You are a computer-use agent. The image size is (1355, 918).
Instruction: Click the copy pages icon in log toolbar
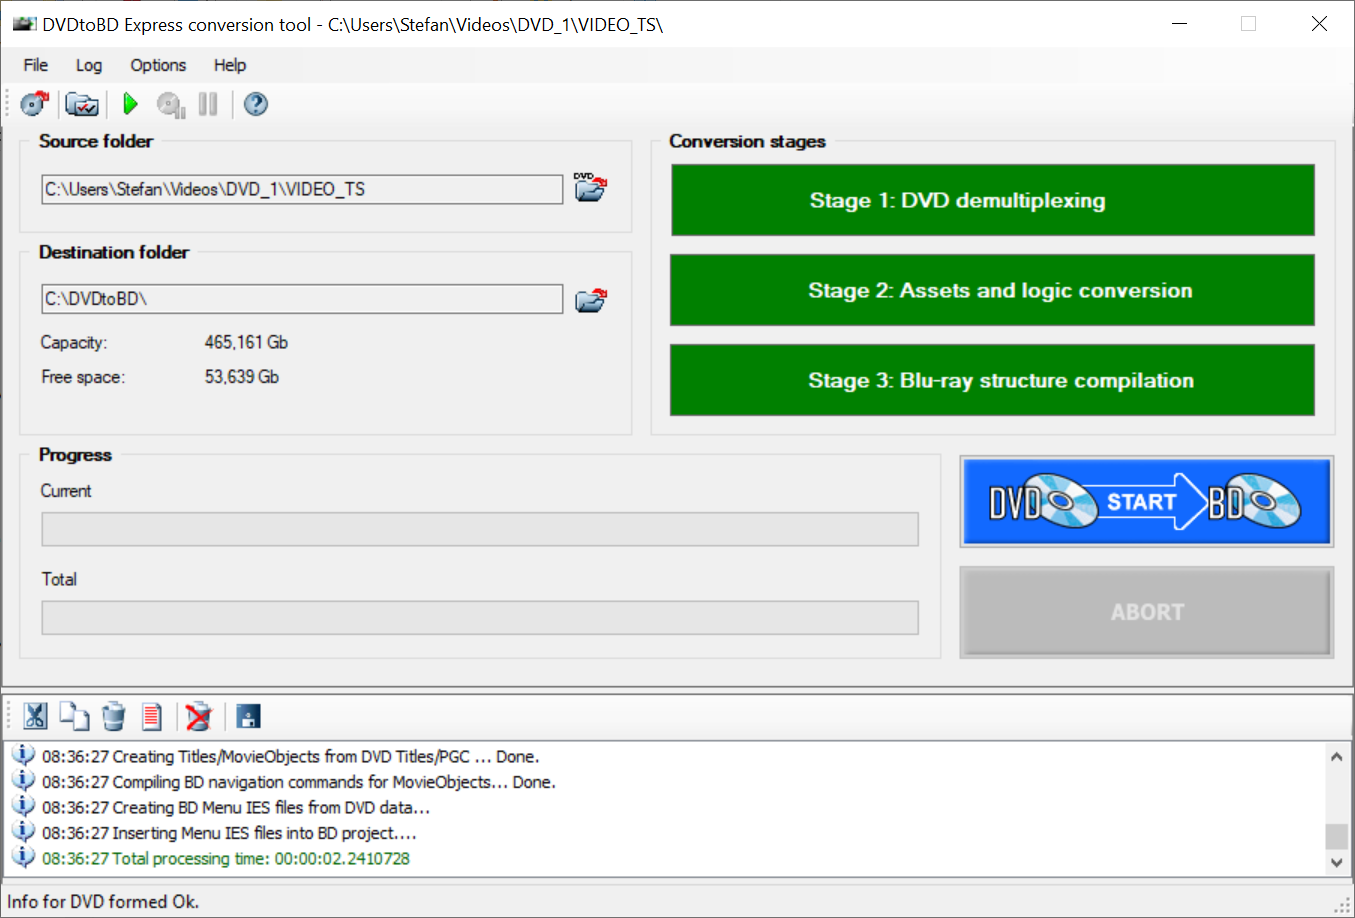74,716
